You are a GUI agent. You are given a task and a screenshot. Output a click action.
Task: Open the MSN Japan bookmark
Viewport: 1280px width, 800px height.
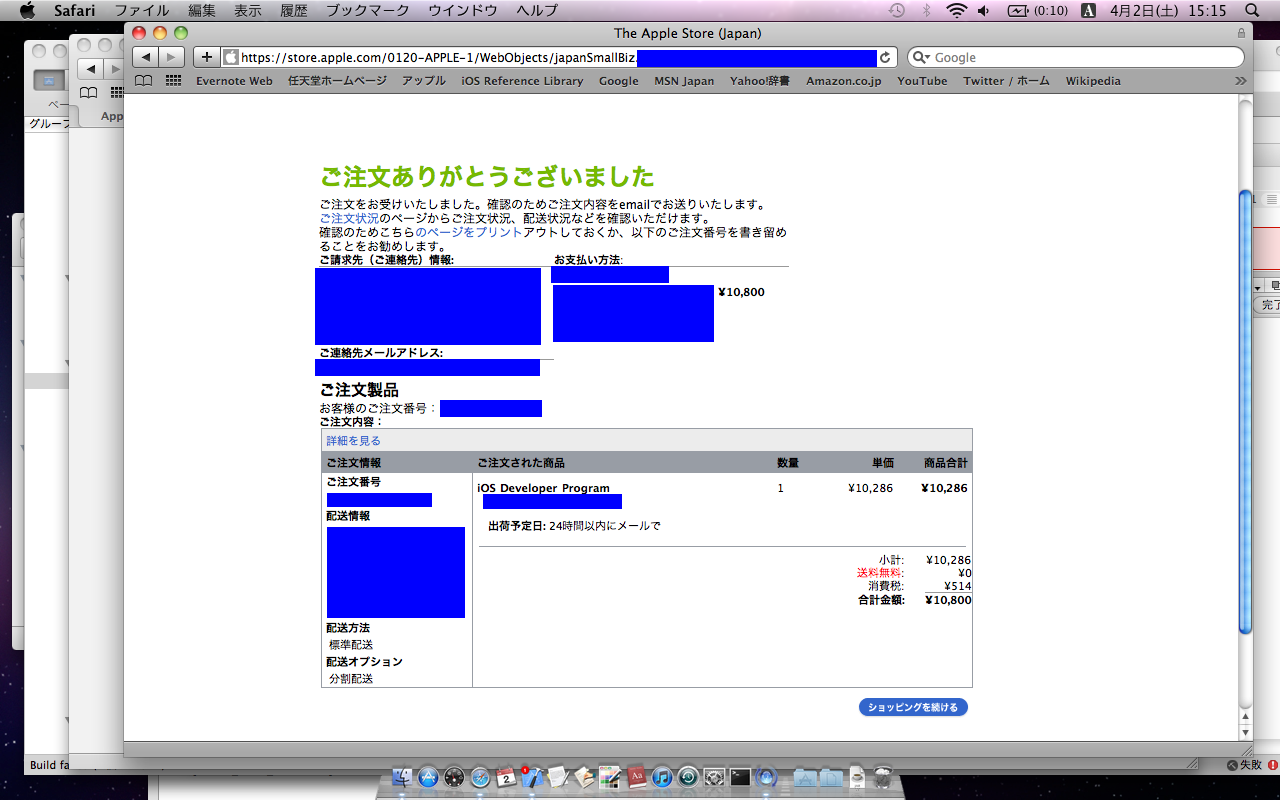click(x=684, y=81)
